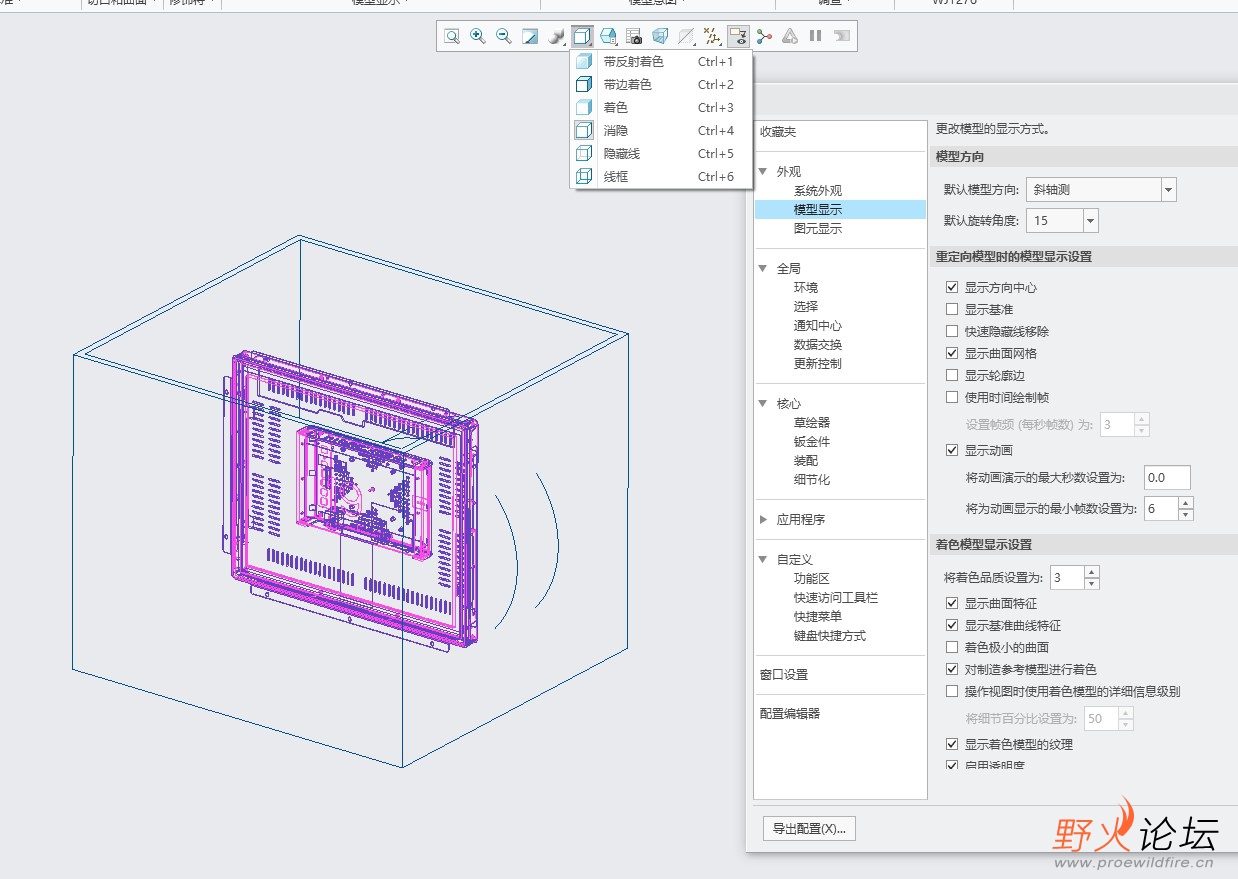Toggle 显示基准曲线特征 checkbox
The height and width of the screenshot is (879, 1238).
click(952, 626)
